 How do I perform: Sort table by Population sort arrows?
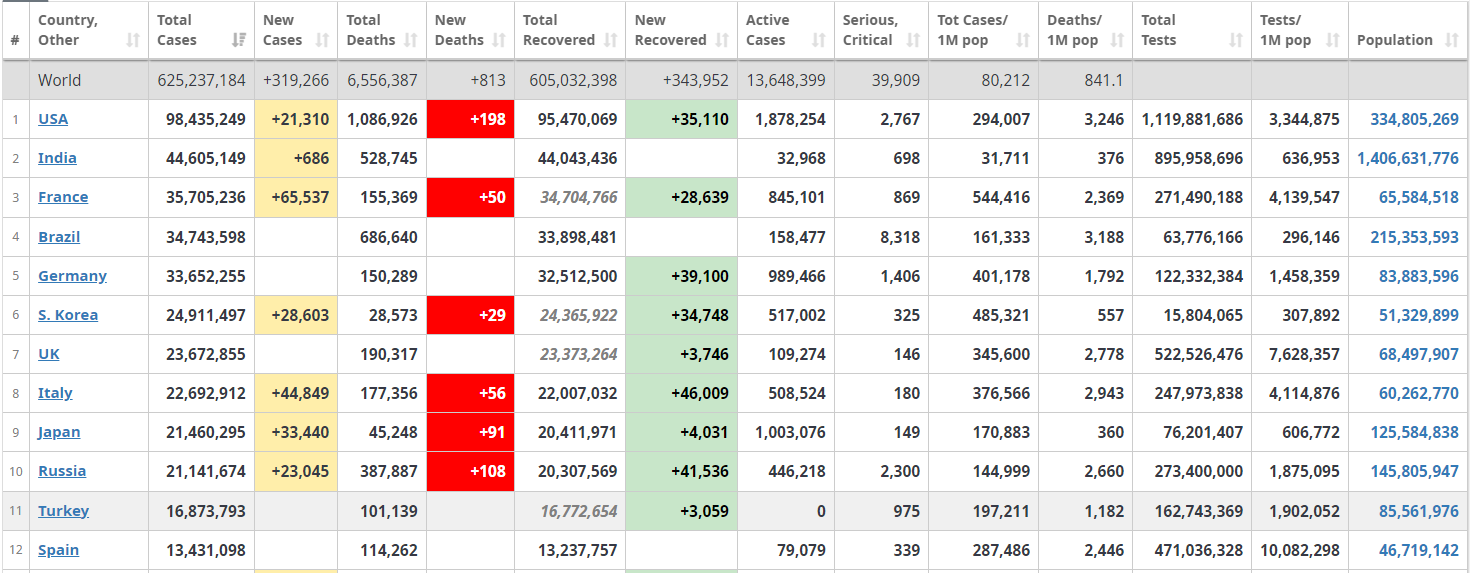tap(1452, 40)
